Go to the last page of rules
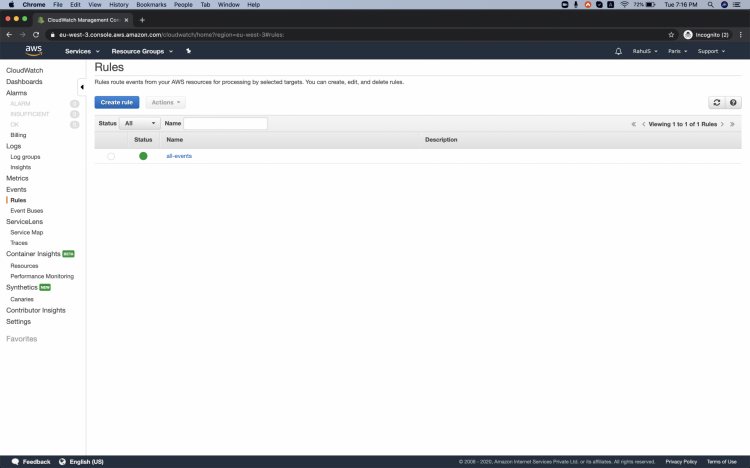The image size is (750, 468). (732, 124)
